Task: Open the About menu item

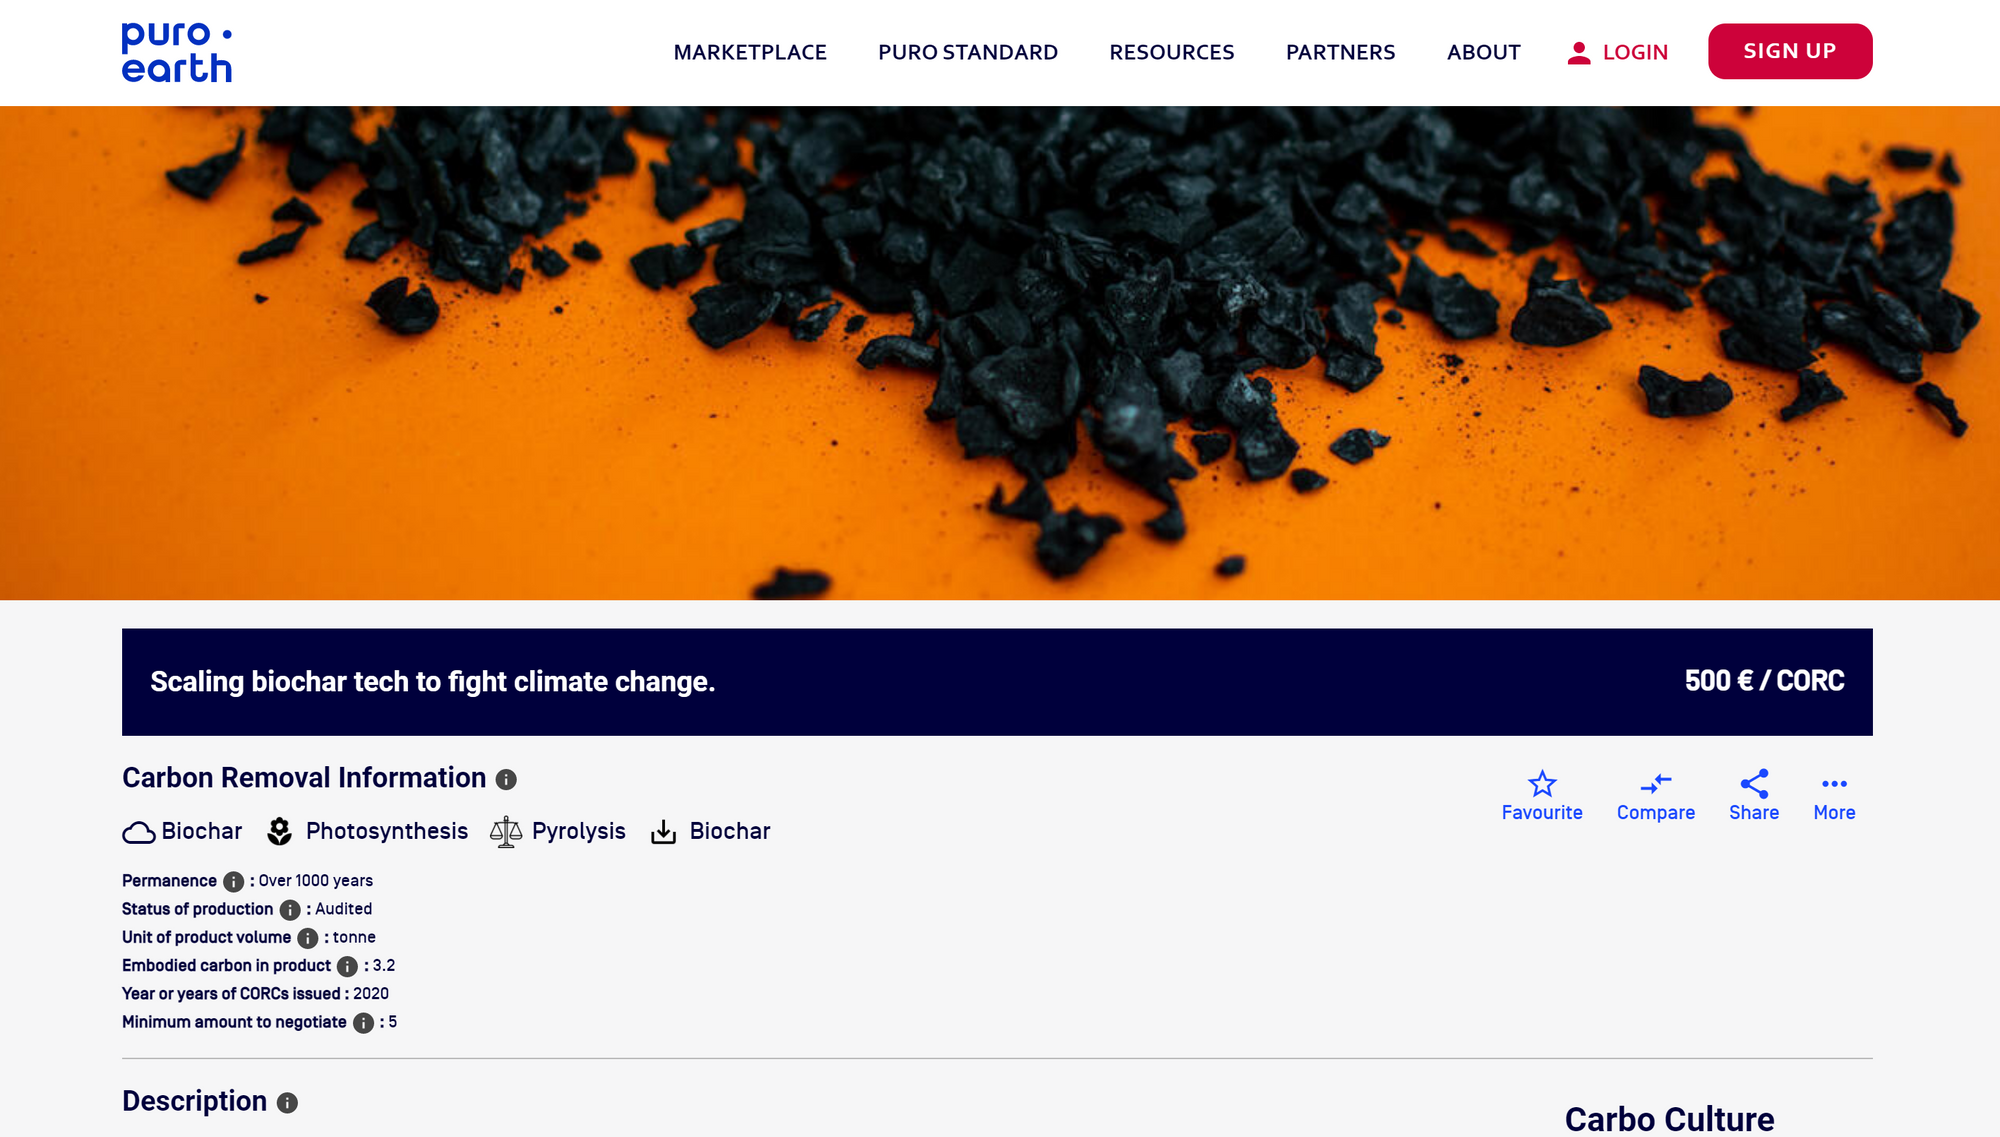Action: 1483,52
